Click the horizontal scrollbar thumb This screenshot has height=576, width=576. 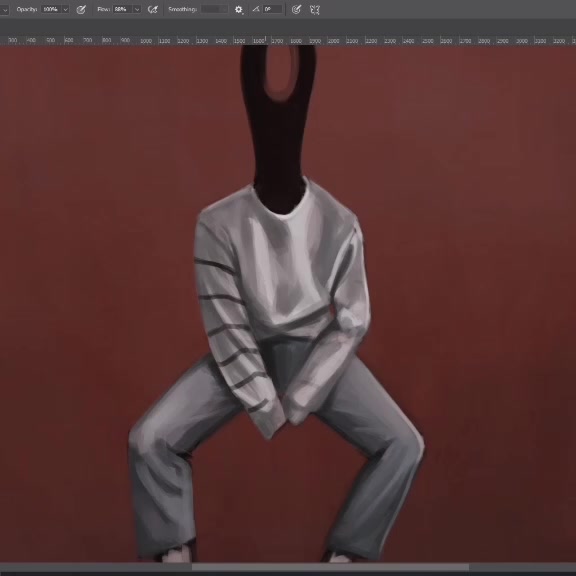click(330, 568)
